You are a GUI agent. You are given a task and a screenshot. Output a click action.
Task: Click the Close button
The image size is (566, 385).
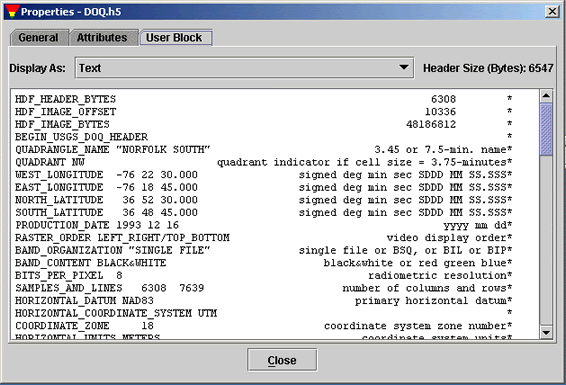tap(282, 360)
